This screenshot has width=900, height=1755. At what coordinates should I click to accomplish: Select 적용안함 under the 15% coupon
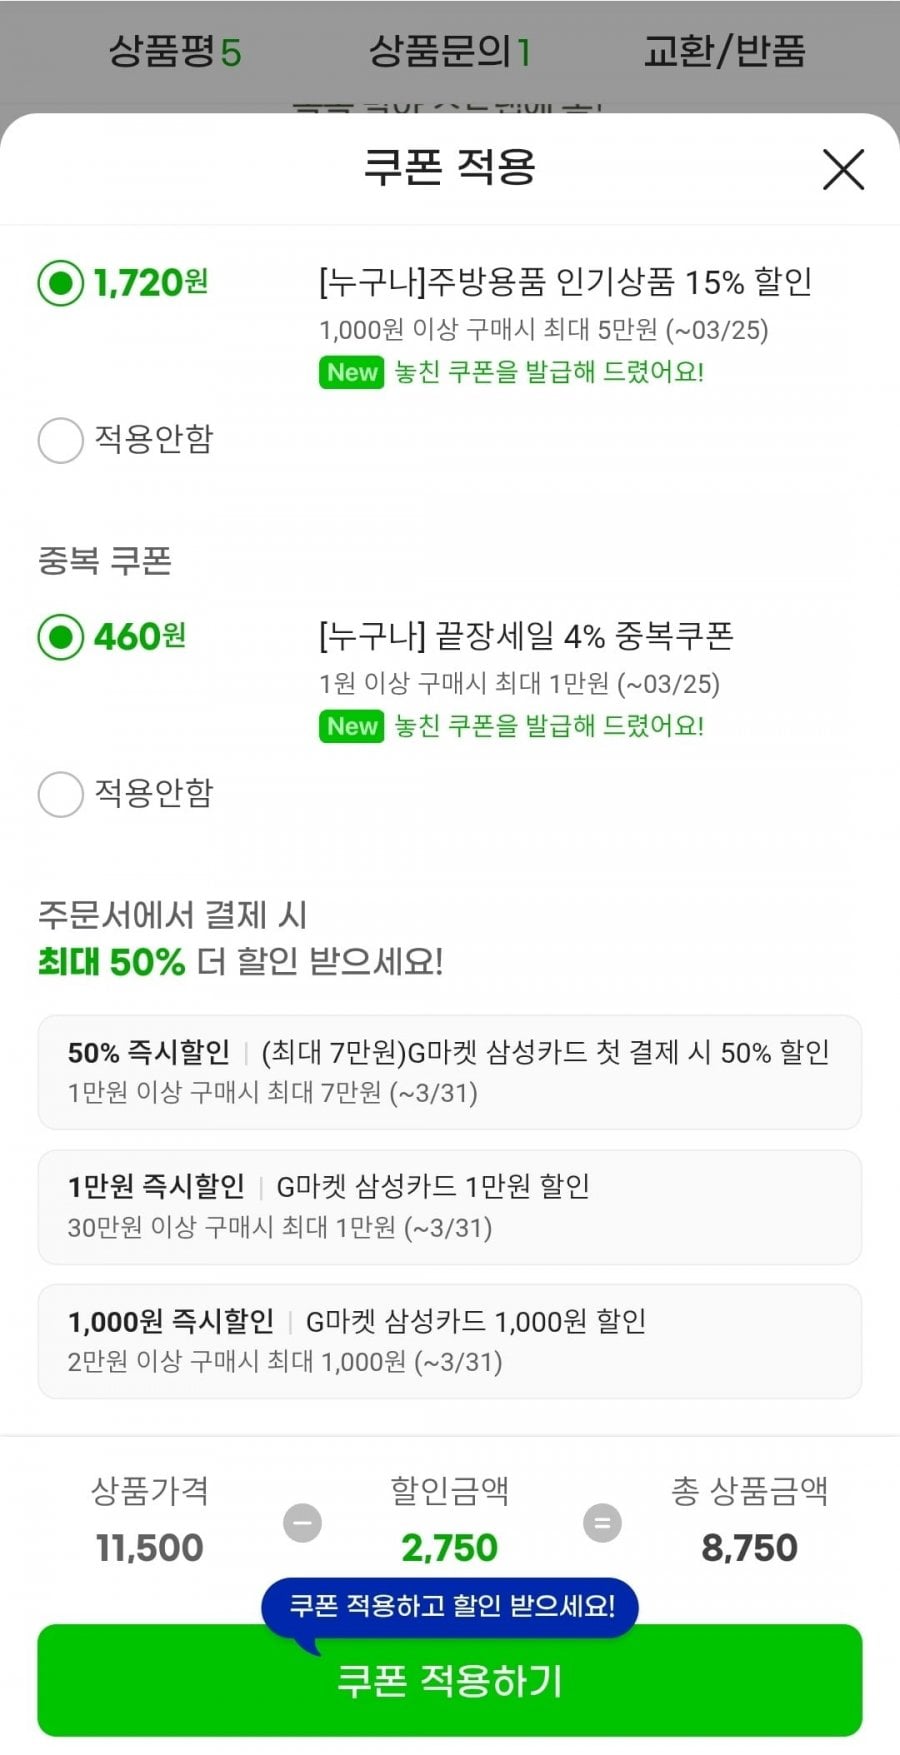pyautogui.click(x=60, y=440)
